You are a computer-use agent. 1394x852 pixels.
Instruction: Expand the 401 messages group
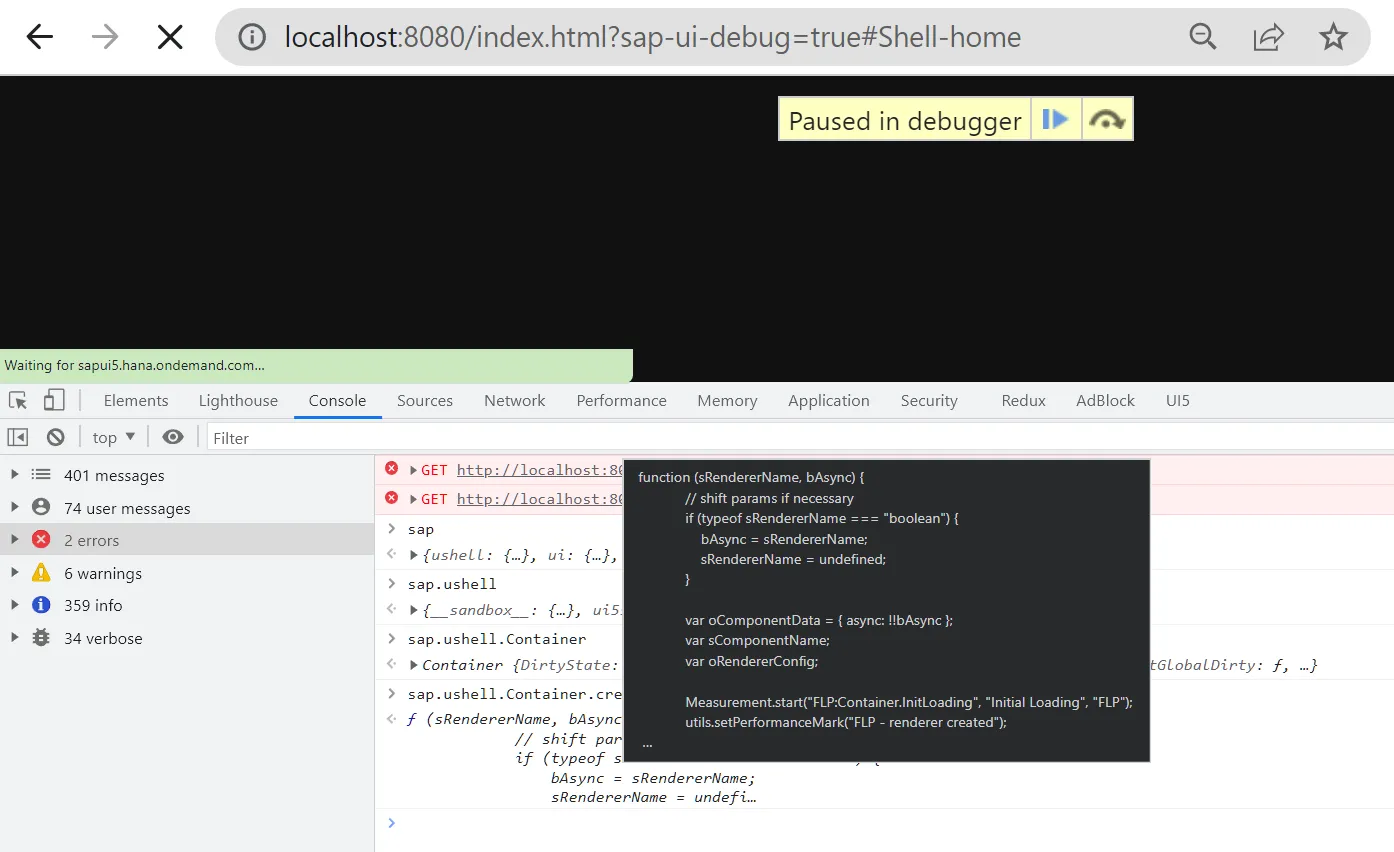point(14,475)
